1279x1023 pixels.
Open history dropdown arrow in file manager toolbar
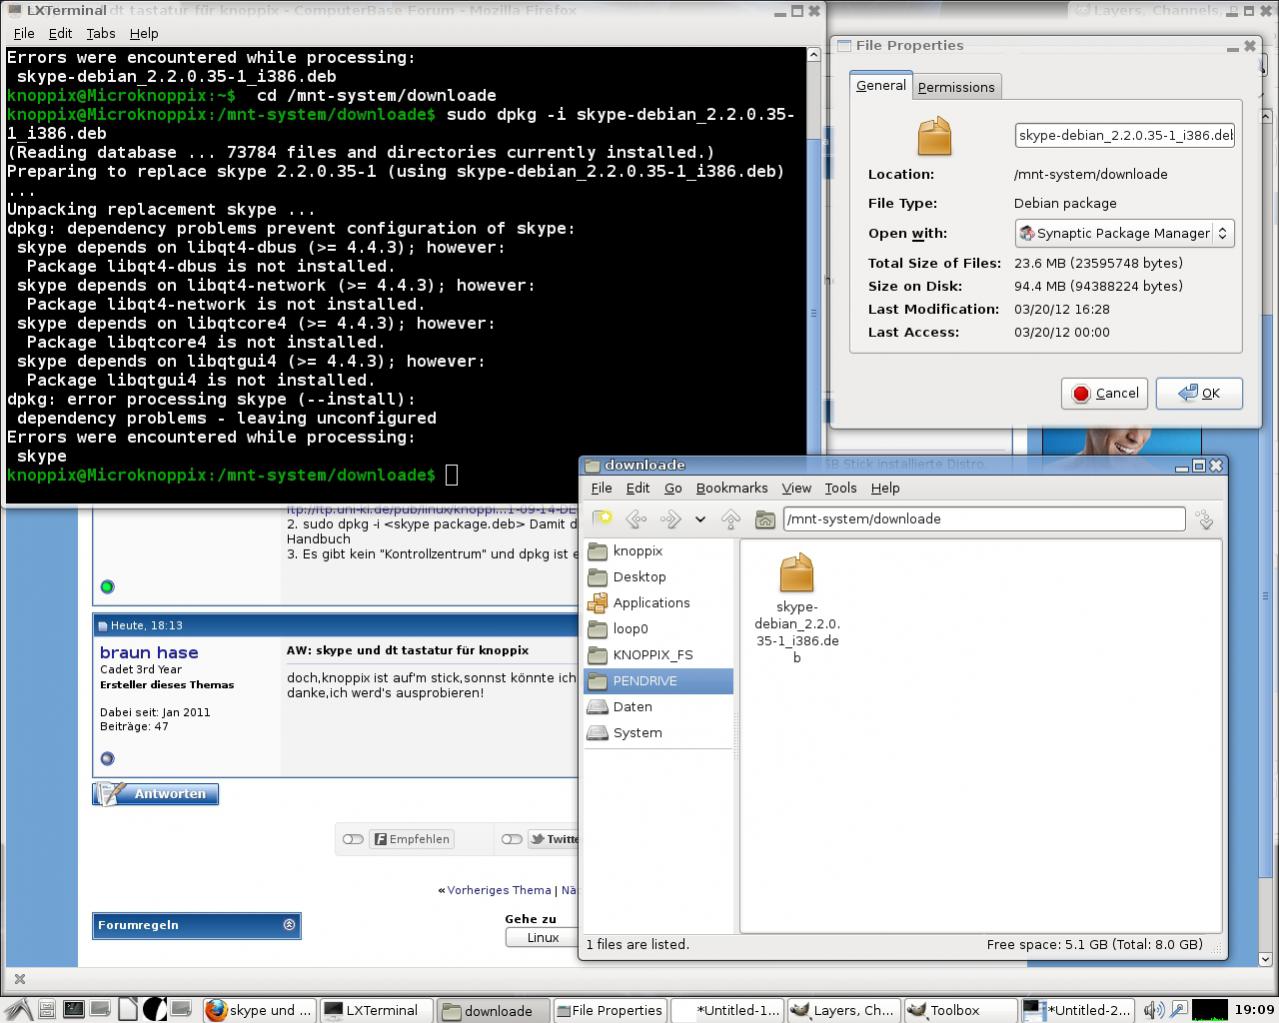pos(700,519)
